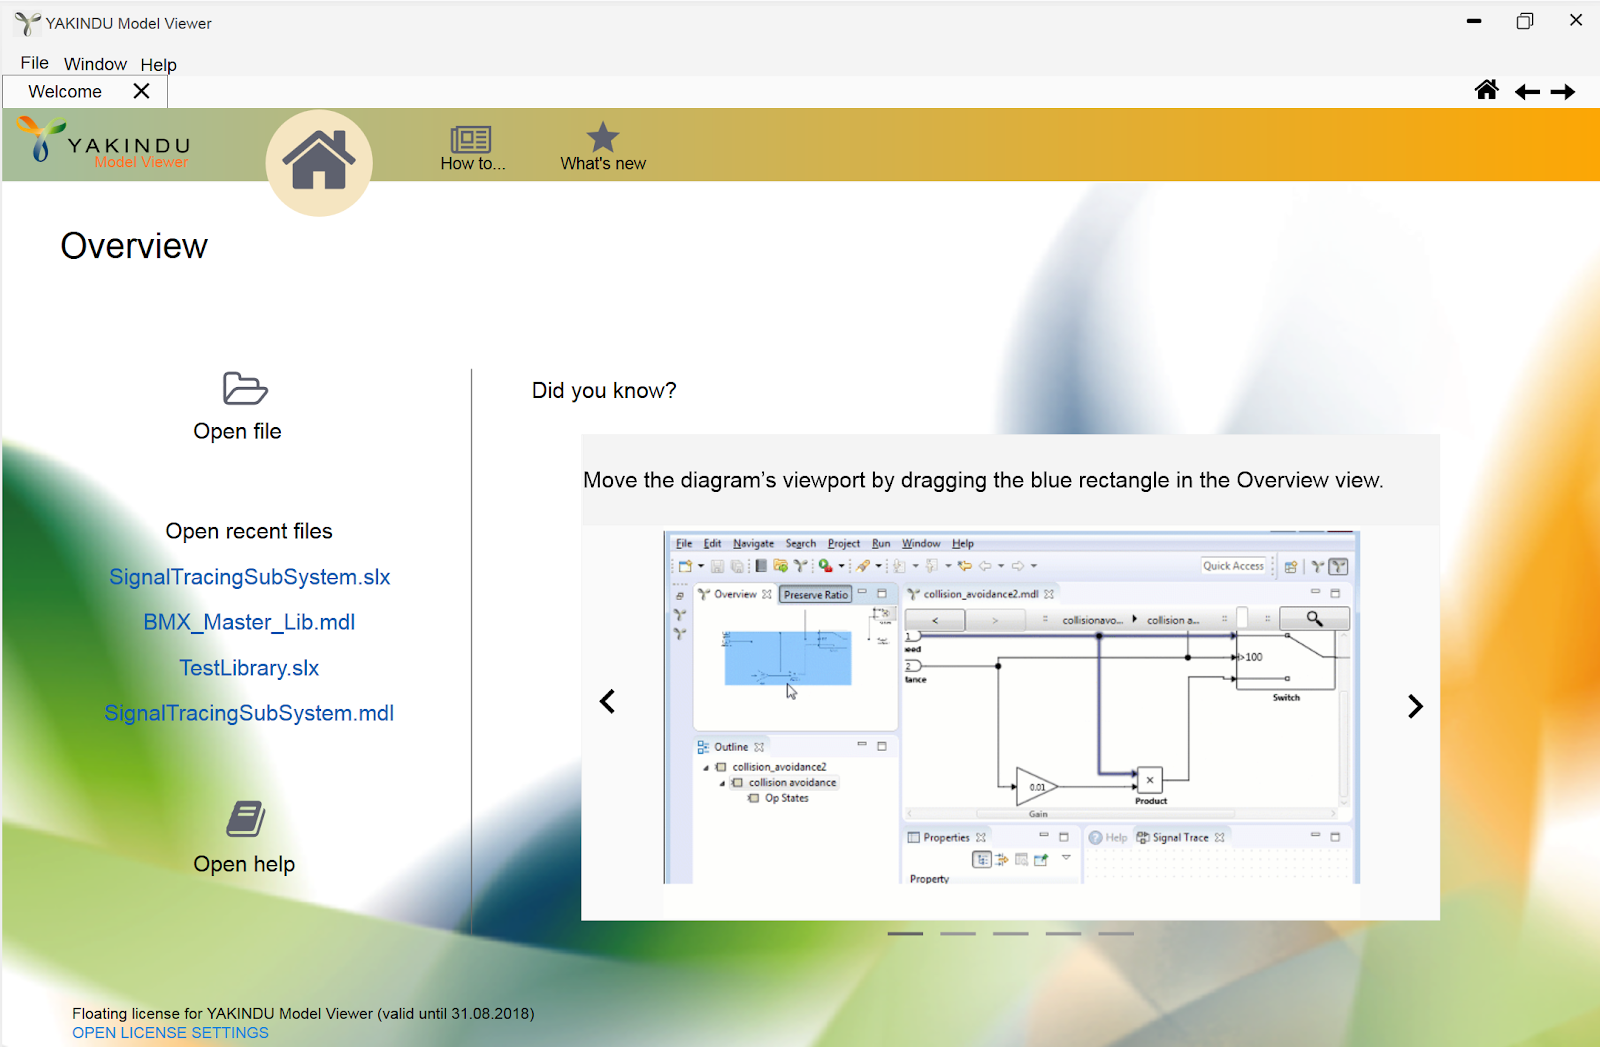
Task: Select the third tip indicator dash
Action: tap(1011, 933)
